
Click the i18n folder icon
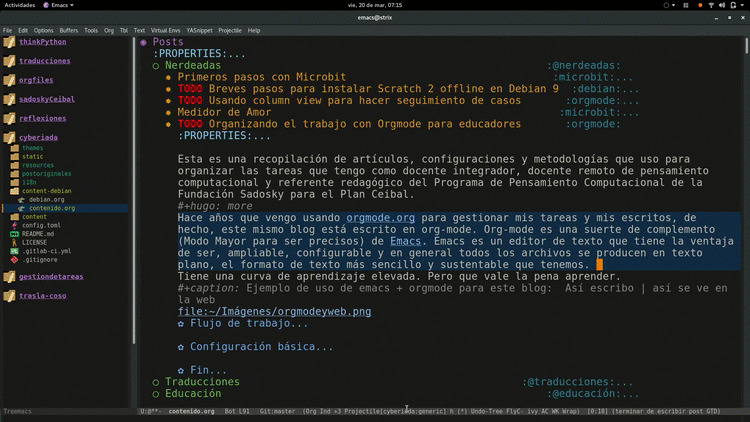pyautogui.click(x=15, y=182)
